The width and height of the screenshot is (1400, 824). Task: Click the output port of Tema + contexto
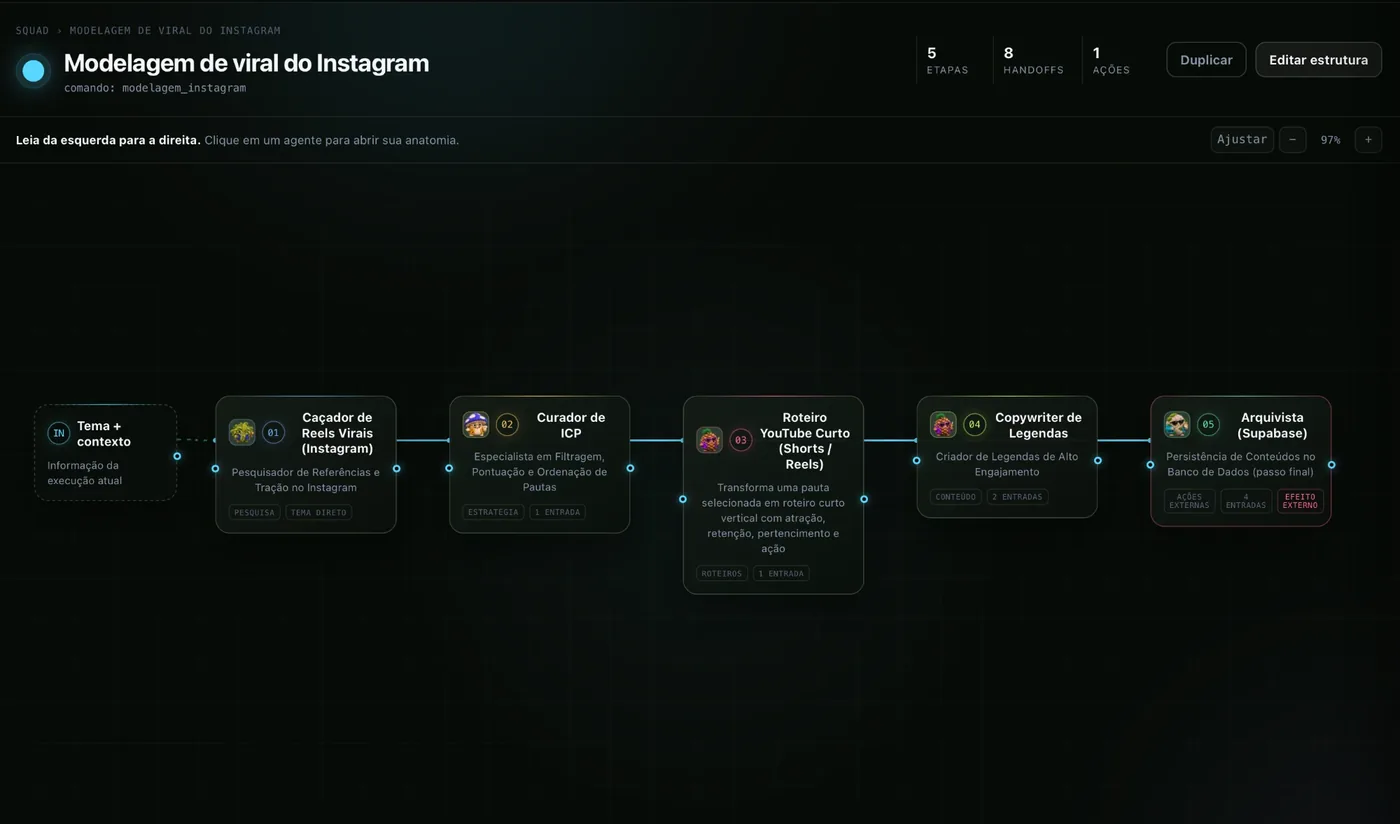pos(177,456)
